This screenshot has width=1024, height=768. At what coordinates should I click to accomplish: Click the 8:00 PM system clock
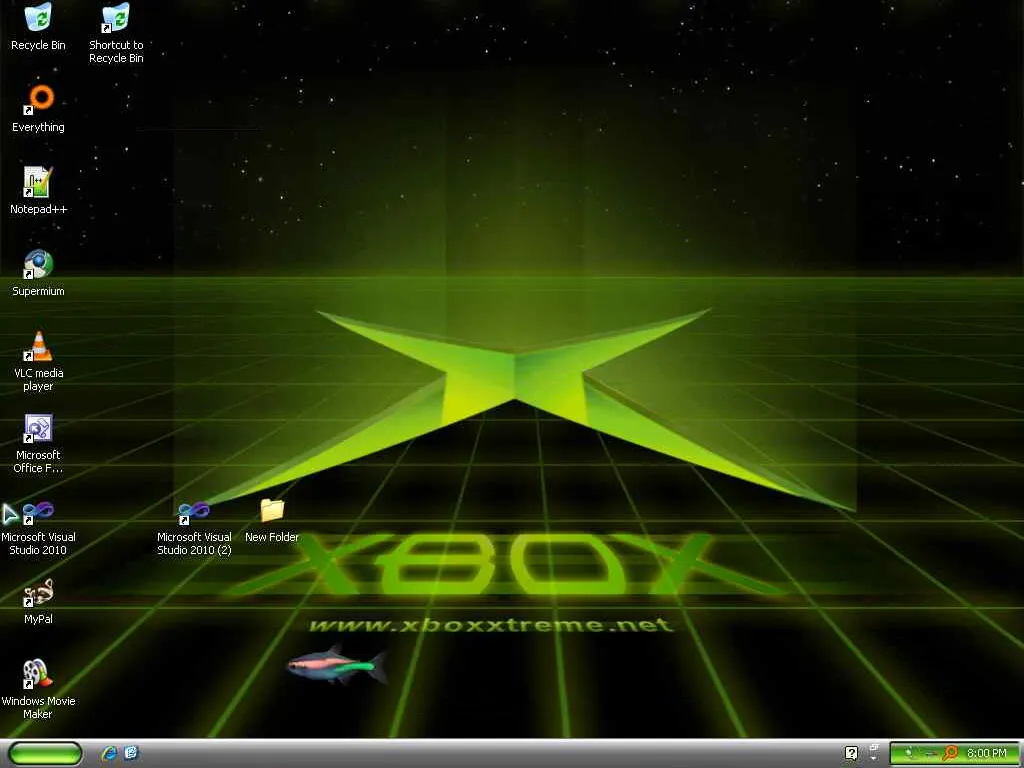tap(987, 753)
